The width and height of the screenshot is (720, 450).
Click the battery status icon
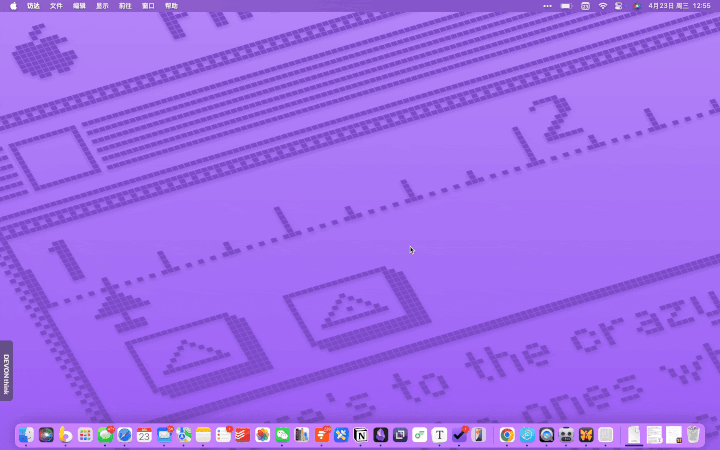[566, 6]
